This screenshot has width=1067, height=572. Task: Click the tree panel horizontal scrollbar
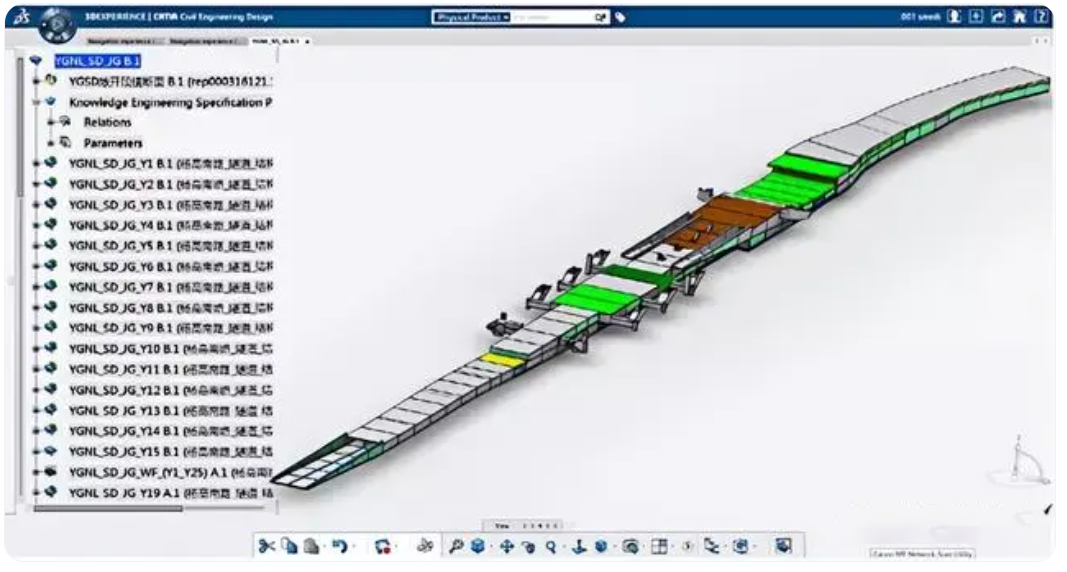coord(110,509)
